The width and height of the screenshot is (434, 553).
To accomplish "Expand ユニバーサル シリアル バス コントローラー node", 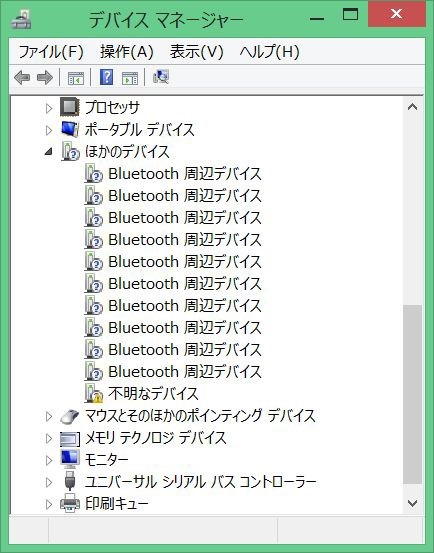I will tap(49, 482).
